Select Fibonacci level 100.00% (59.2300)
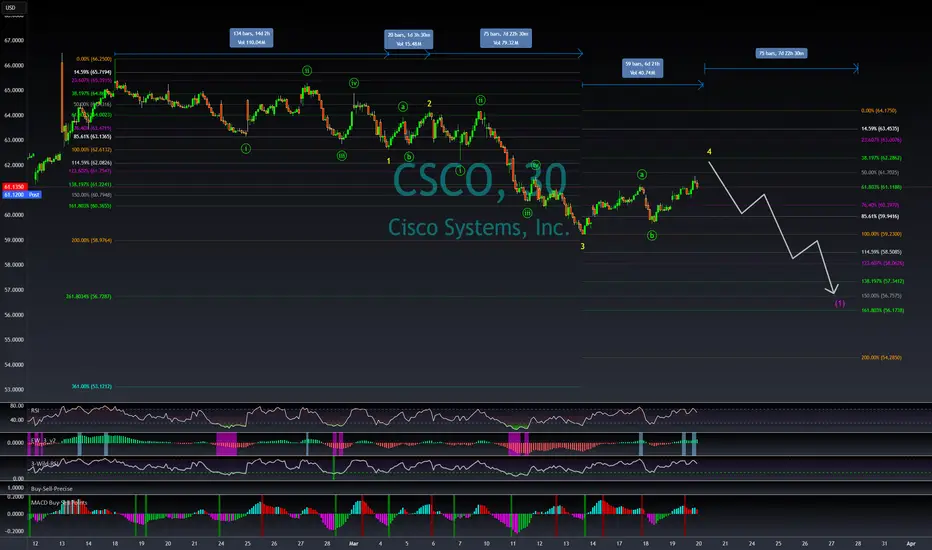The image size is (932, 550). 881,234
